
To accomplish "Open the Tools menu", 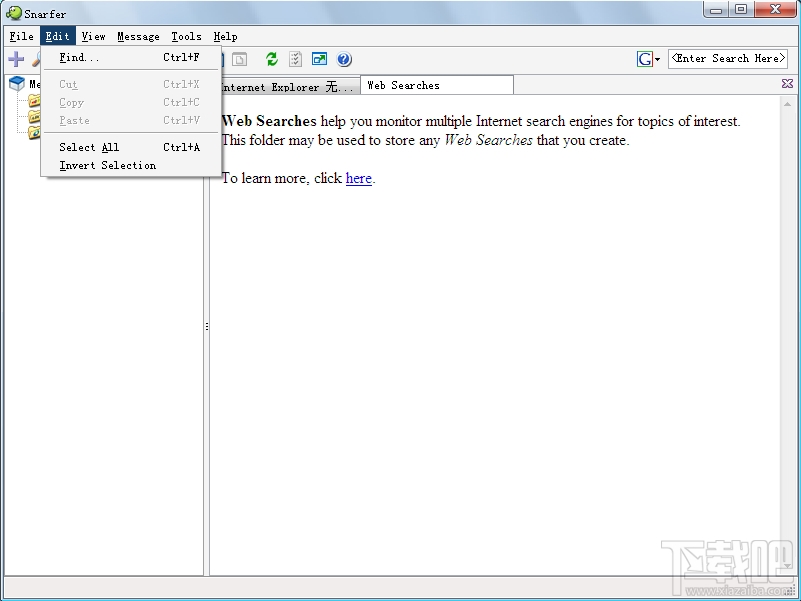I will 186,36.
